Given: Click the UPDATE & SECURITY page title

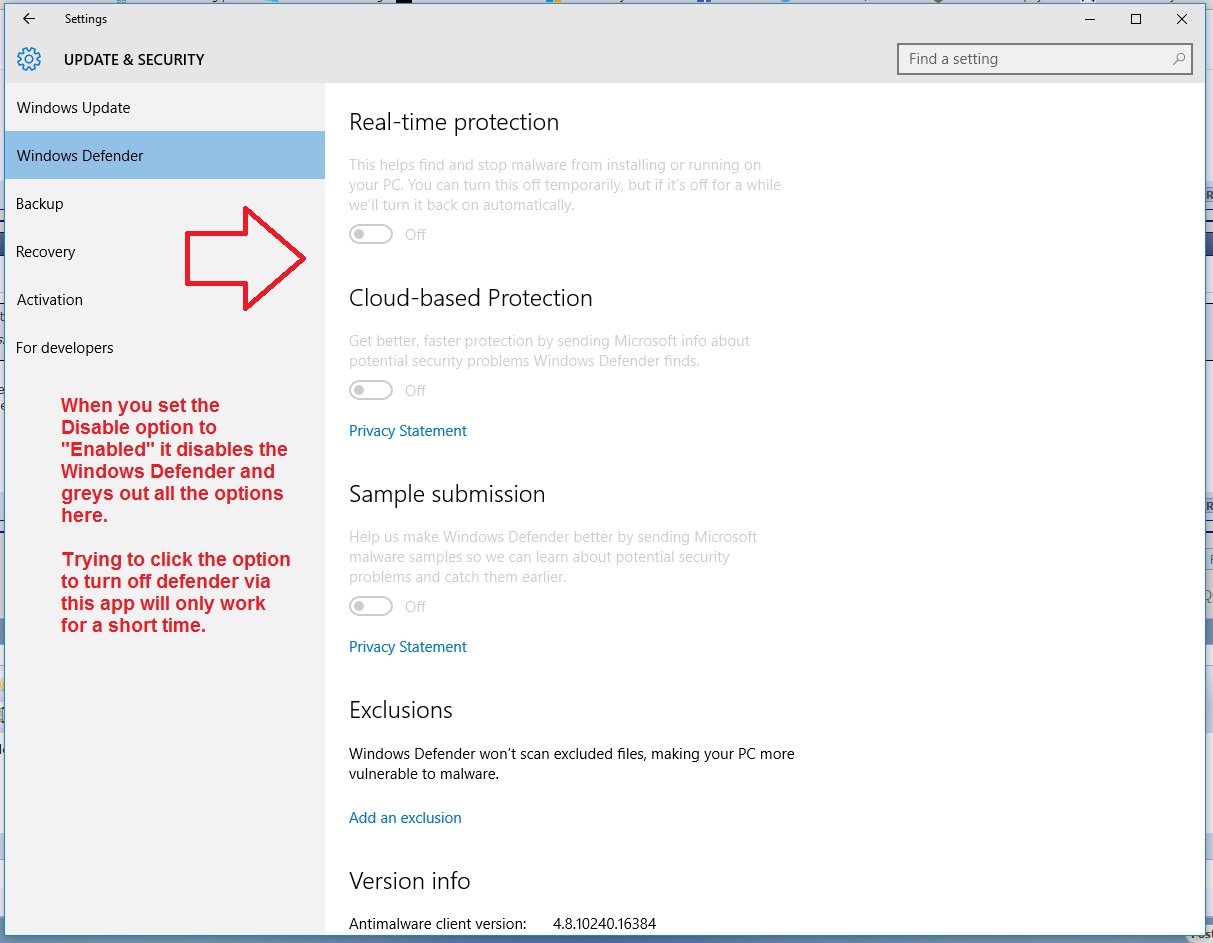Looking at the screenshot, I should tap(134, 60).
